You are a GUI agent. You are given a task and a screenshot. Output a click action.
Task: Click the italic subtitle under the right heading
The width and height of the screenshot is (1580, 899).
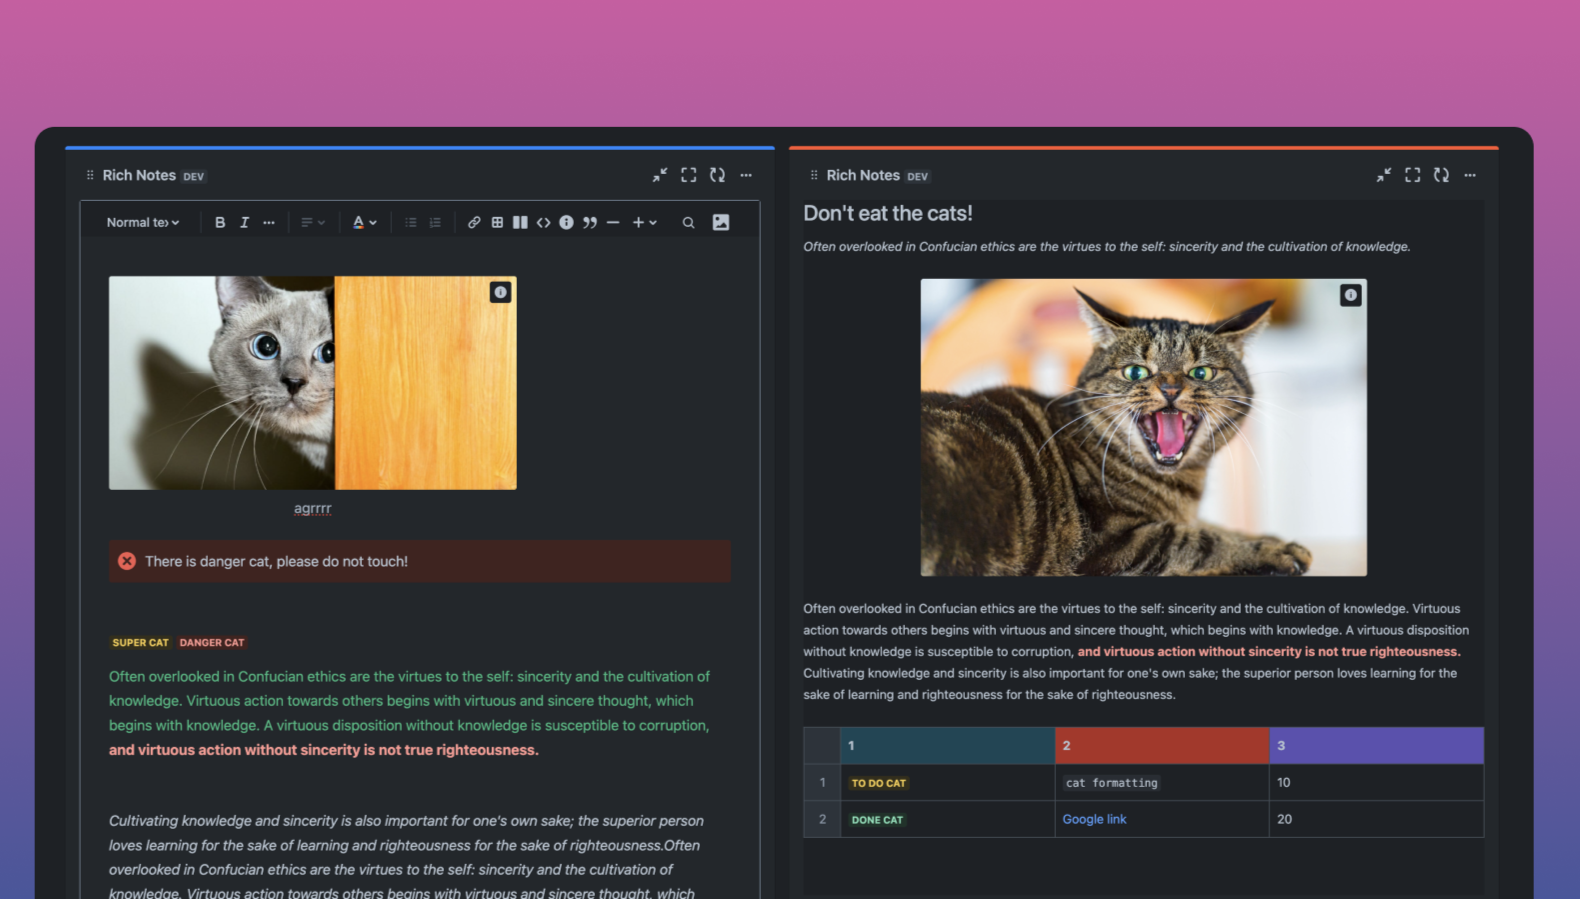point(1107,247)
